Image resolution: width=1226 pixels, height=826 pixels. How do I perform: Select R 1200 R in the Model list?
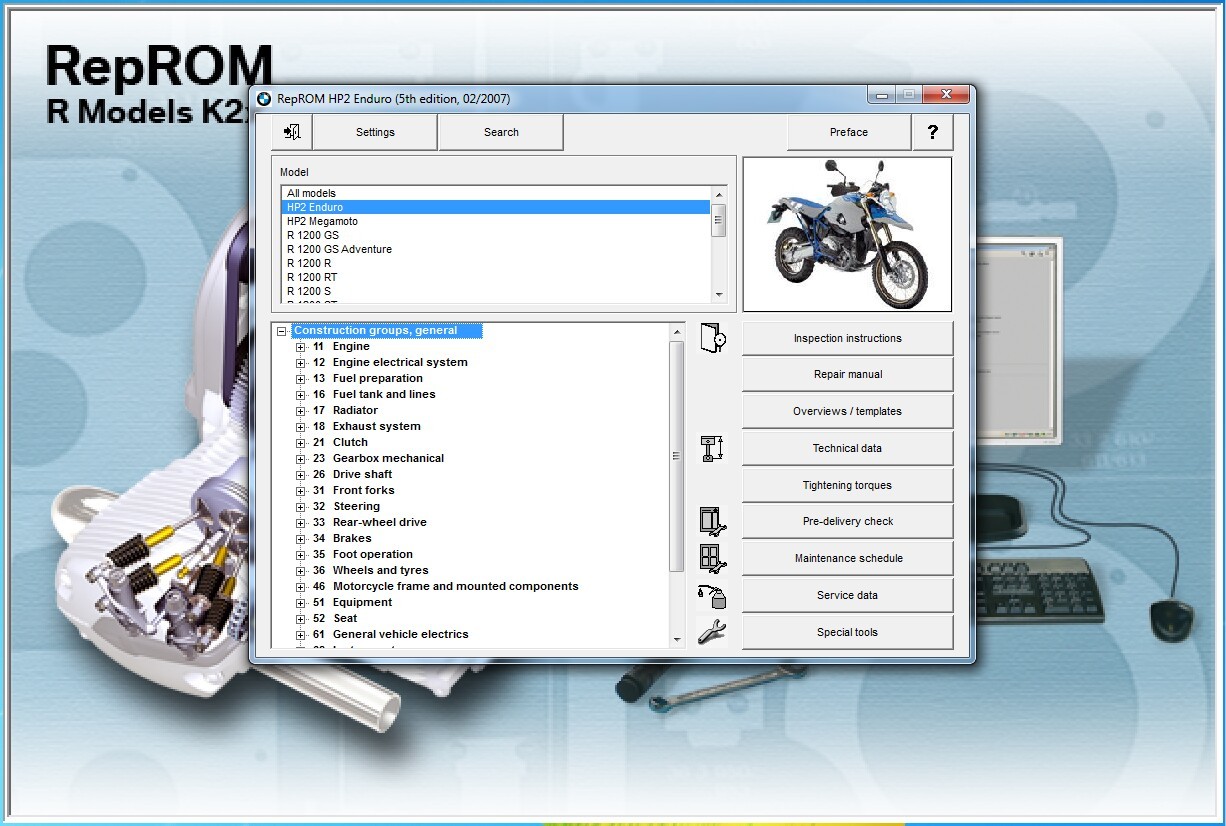point(496,263)
